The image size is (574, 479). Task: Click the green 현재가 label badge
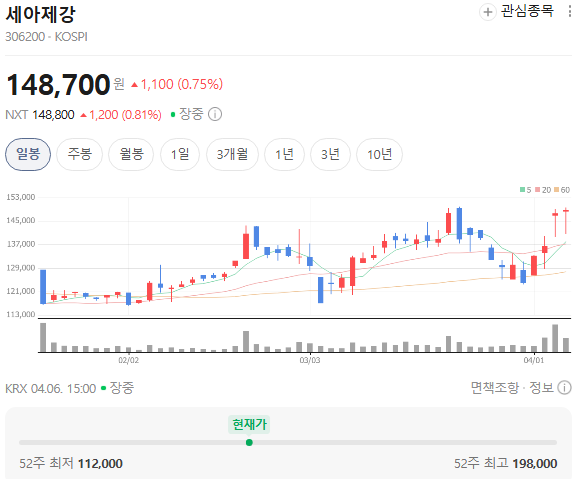point(249,424)
